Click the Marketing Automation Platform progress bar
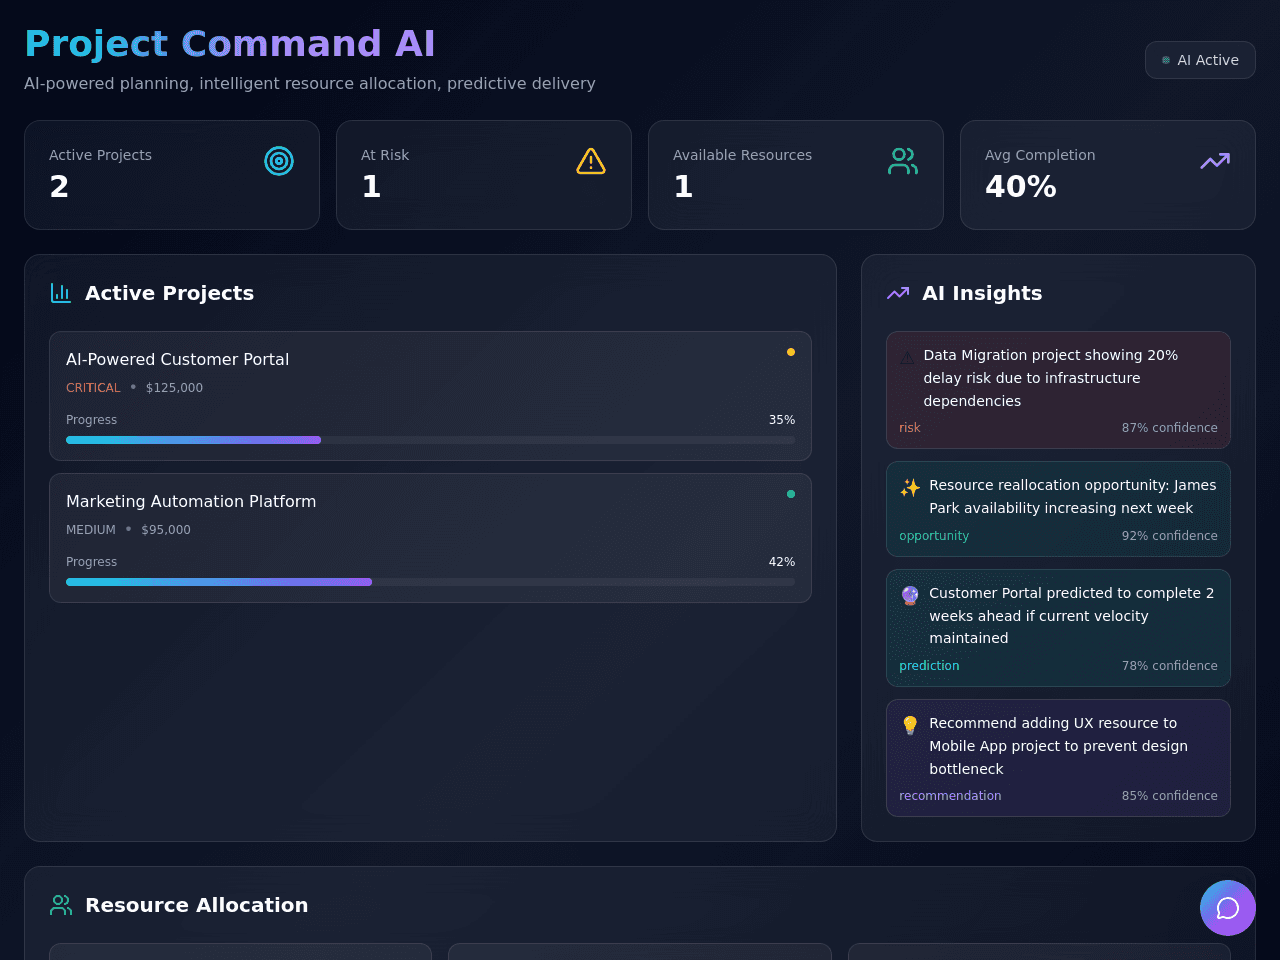Screen dimensions: 1280x960 (430, 582)
